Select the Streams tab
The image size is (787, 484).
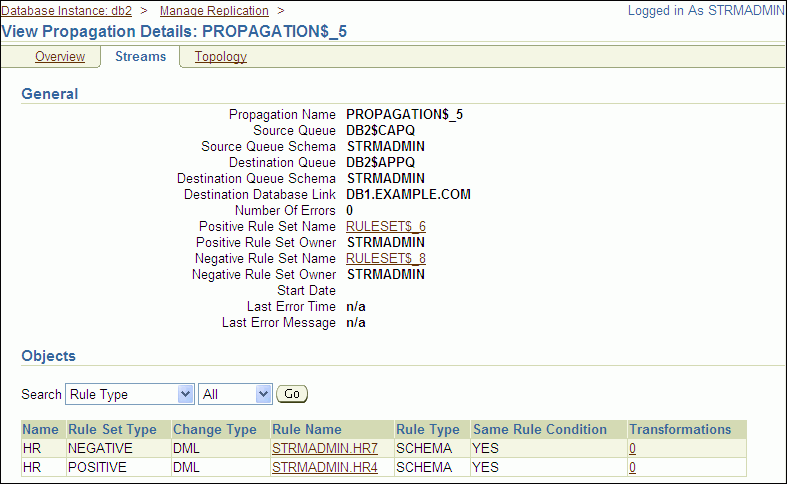click(140, 57)
